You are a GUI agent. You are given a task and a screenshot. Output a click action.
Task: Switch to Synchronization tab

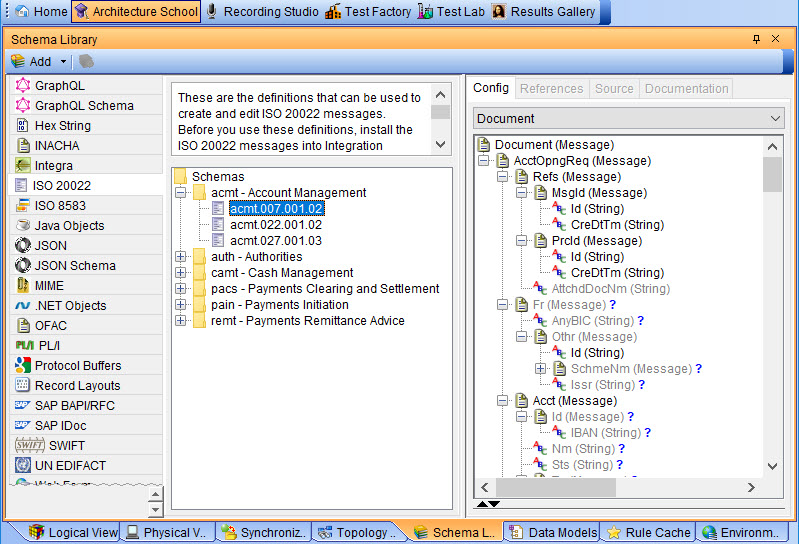click(265, 532)
